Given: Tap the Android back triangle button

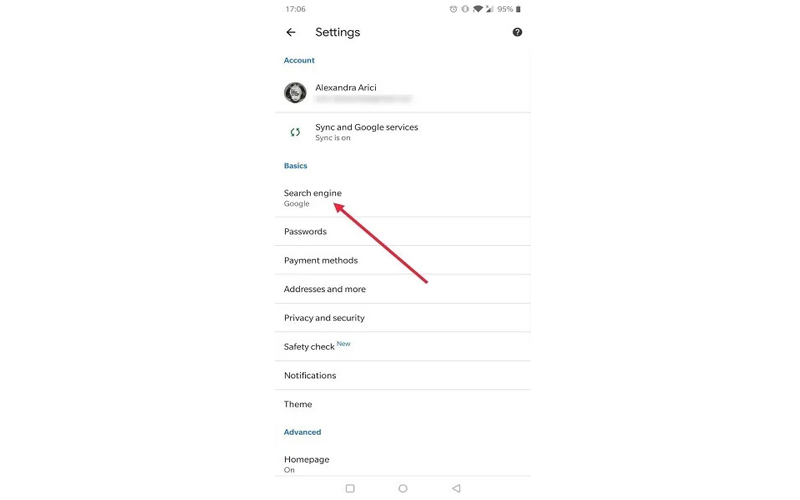Looking at the screenshot, I should pos(456,488).
